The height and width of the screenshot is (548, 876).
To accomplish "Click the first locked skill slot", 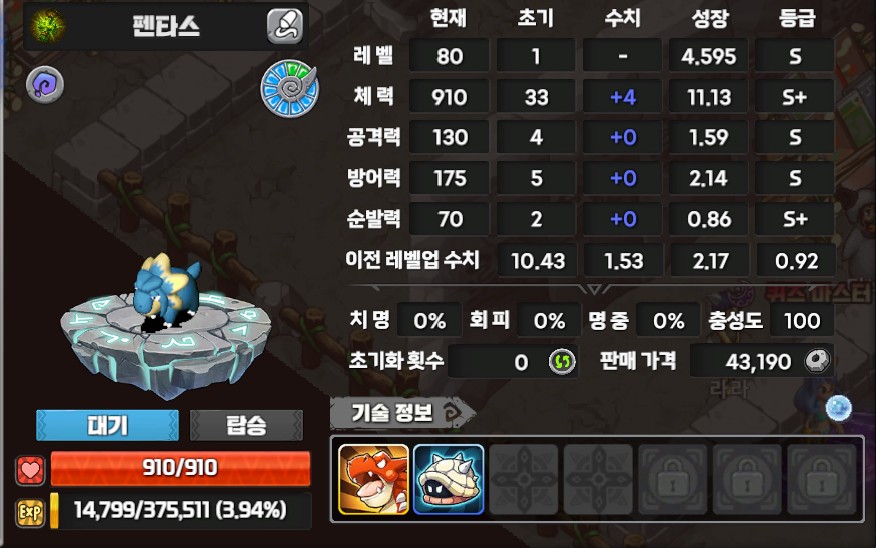I will (x=673, y=479).
